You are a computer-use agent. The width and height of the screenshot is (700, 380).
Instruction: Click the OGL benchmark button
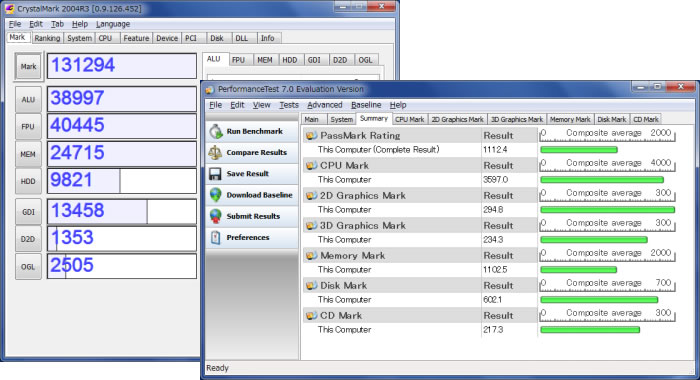coord(28,267)
